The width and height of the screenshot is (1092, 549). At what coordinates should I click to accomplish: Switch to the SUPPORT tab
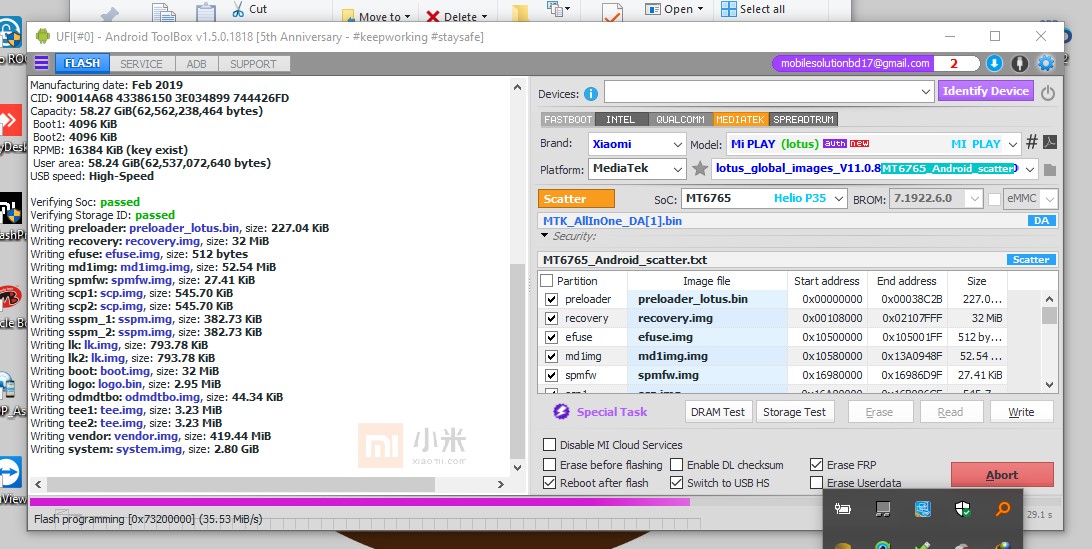click(254, 63)
